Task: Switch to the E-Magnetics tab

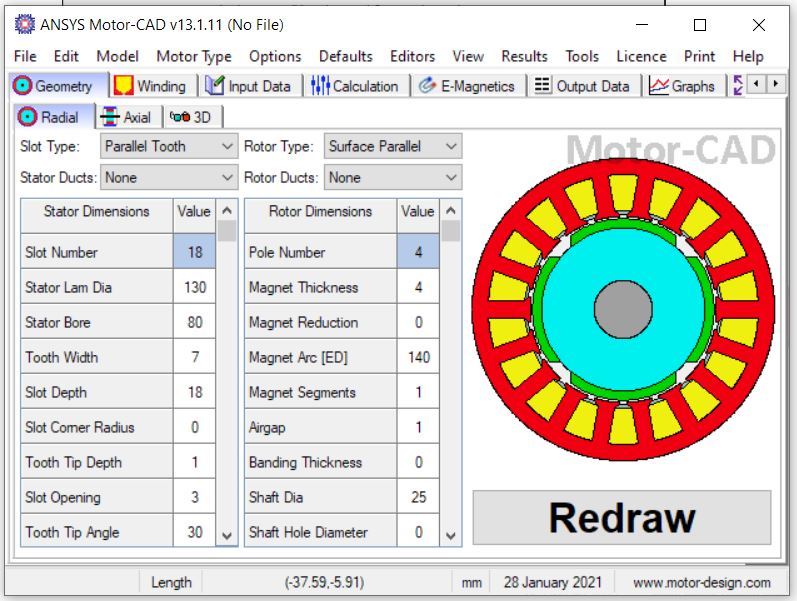Action: pyautogui.click(x=468, y=86)
